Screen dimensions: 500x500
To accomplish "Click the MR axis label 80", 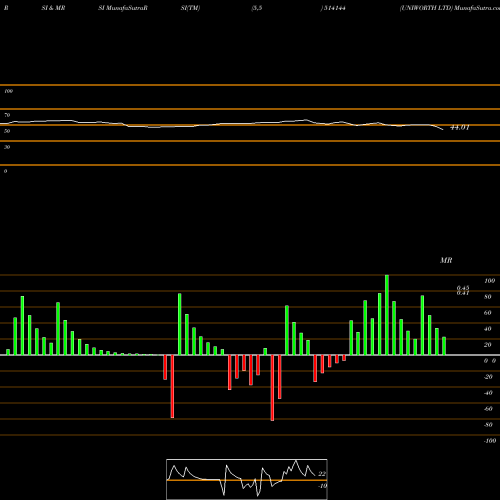I will point(488,297).
